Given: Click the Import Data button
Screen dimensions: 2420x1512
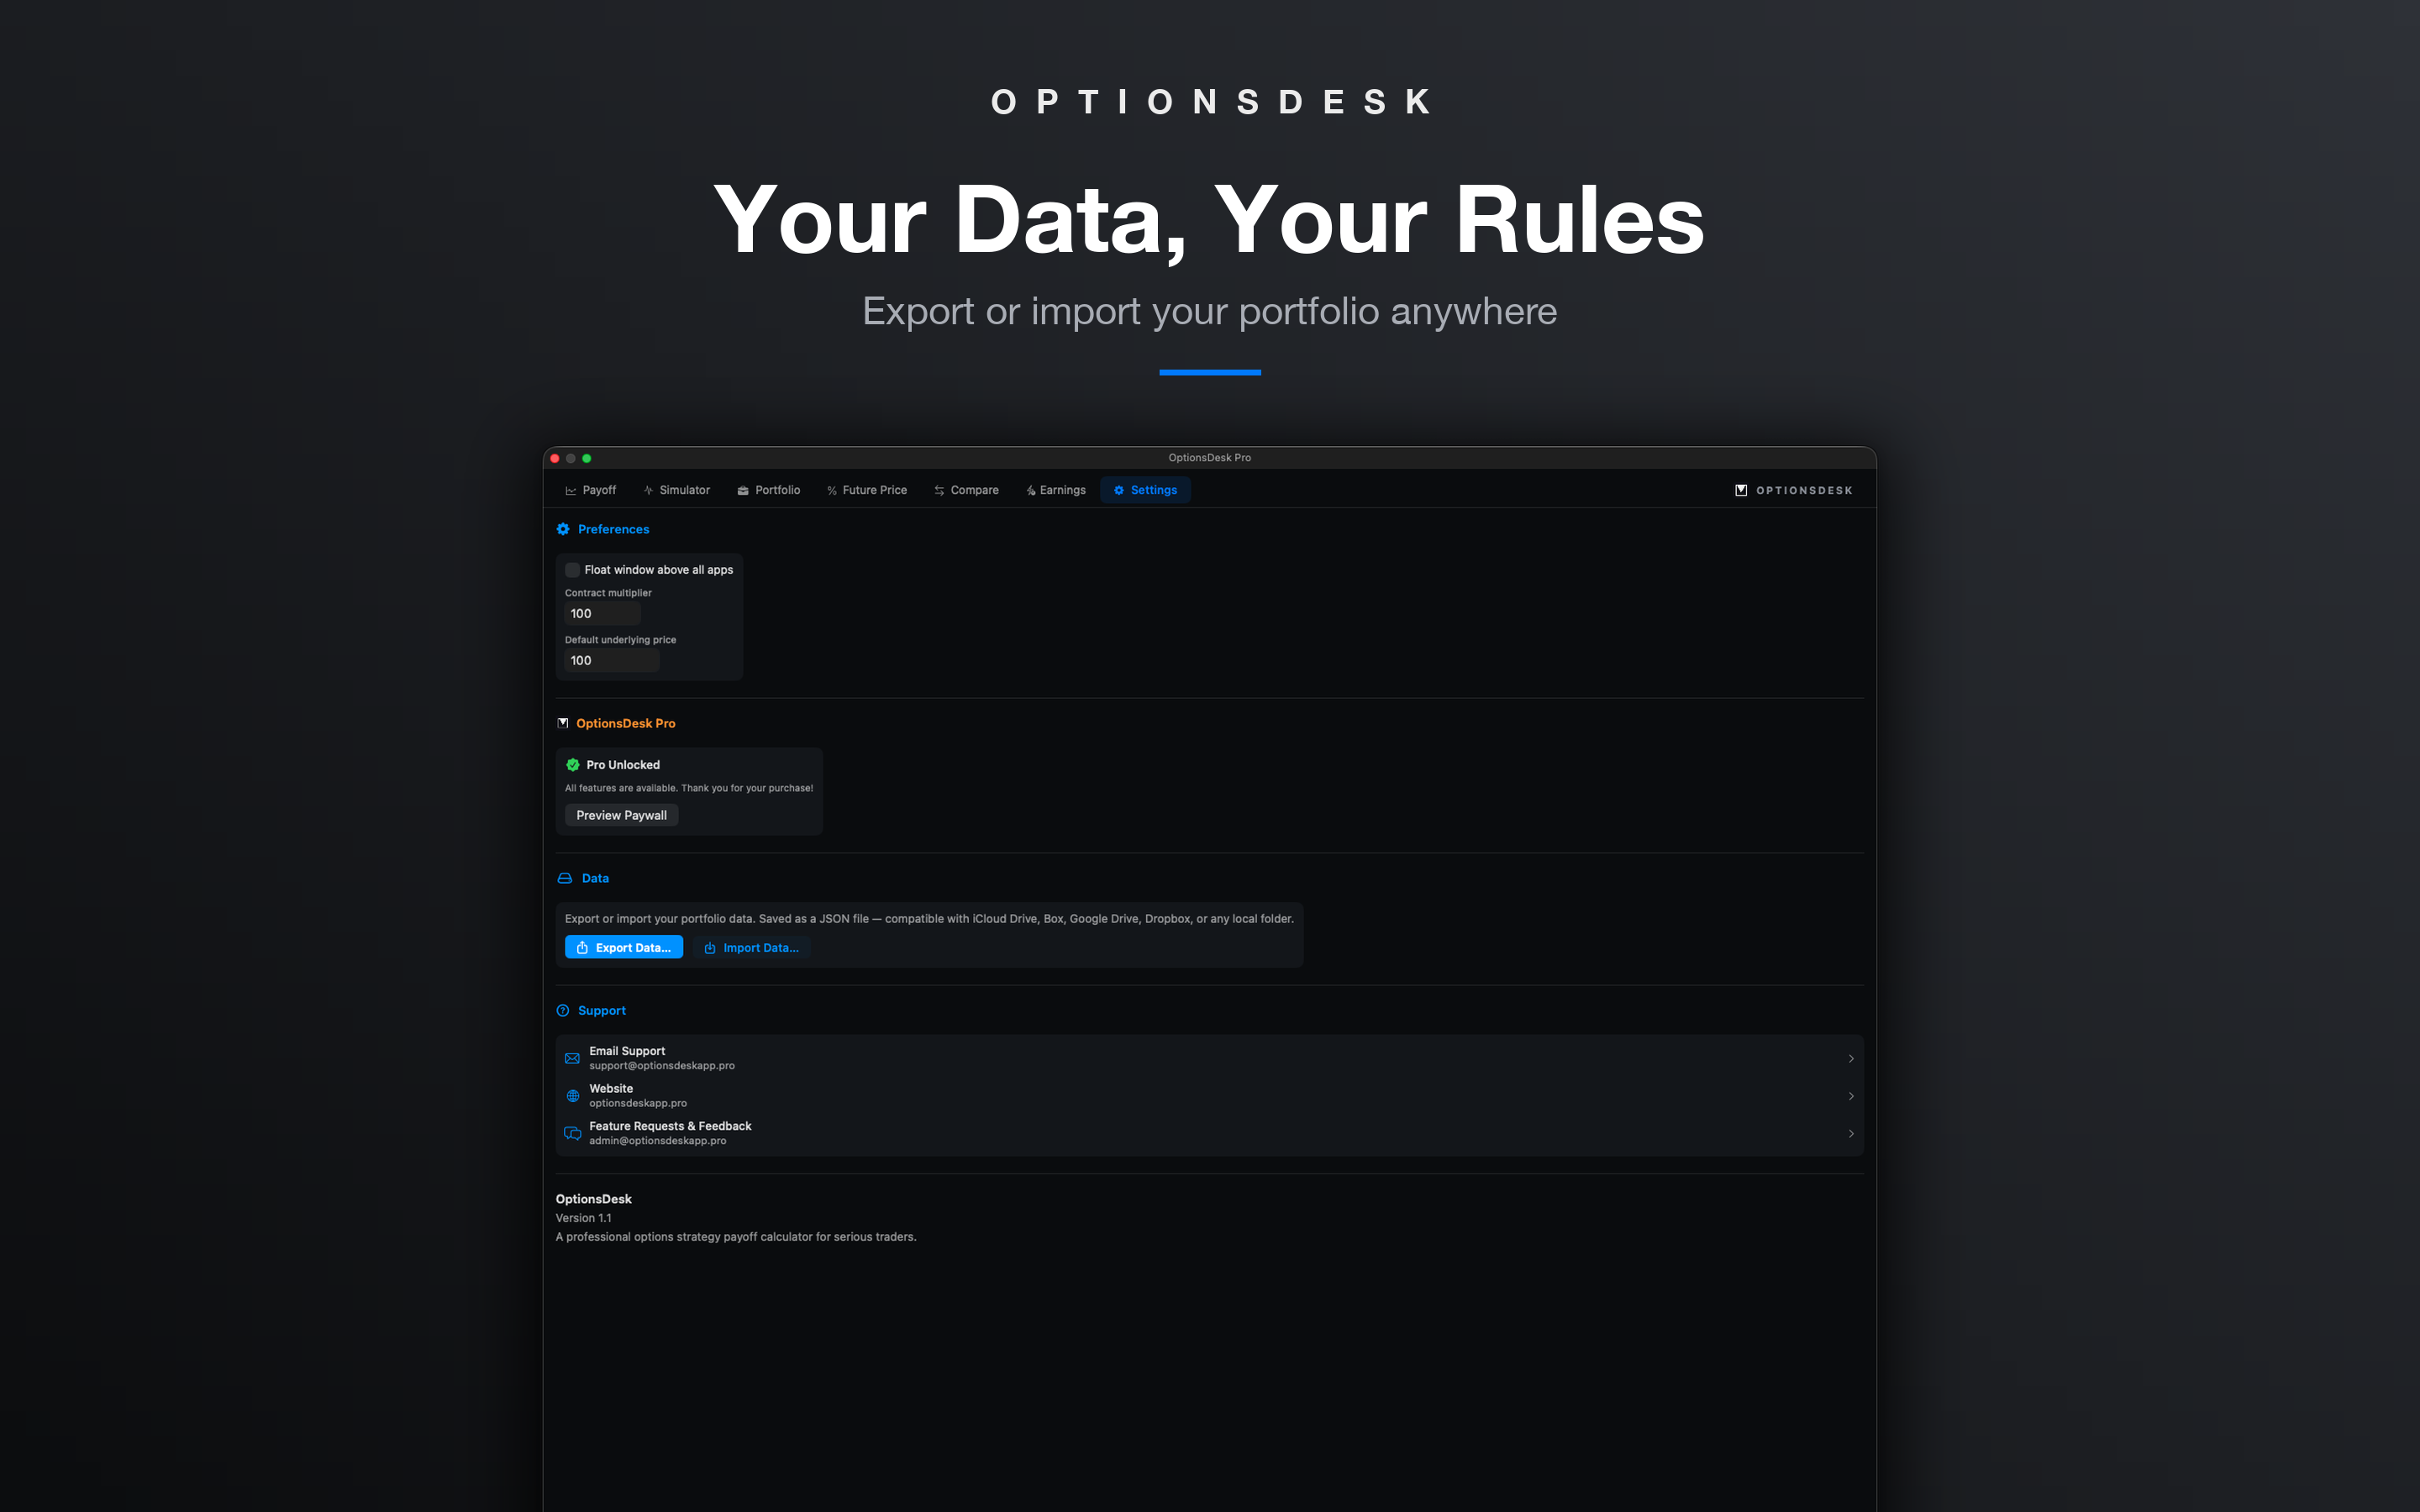Looking at the screenshot, I should 751,947.
